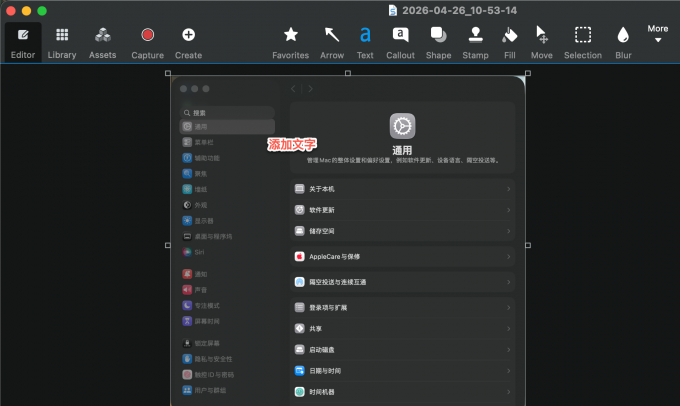Click the 通知 sidebar icon
This screenshot has width=680, height=406.
point(187,274)
